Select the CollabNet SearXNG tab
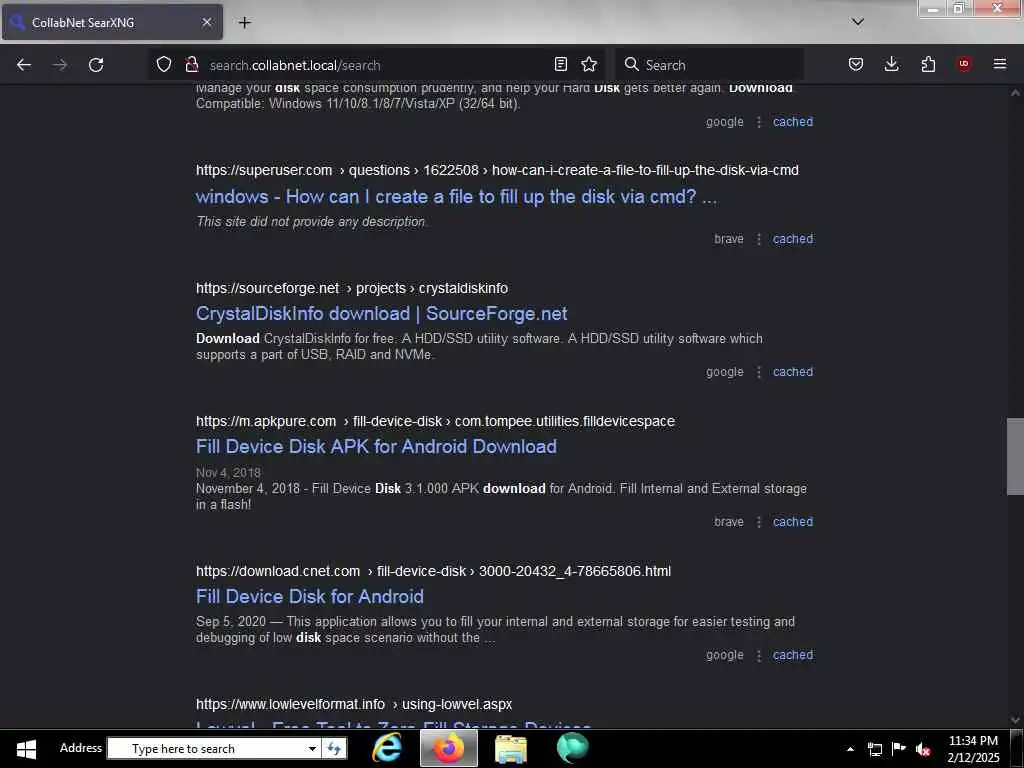This screenshot has width=1024, height=768. coord(112,22)
